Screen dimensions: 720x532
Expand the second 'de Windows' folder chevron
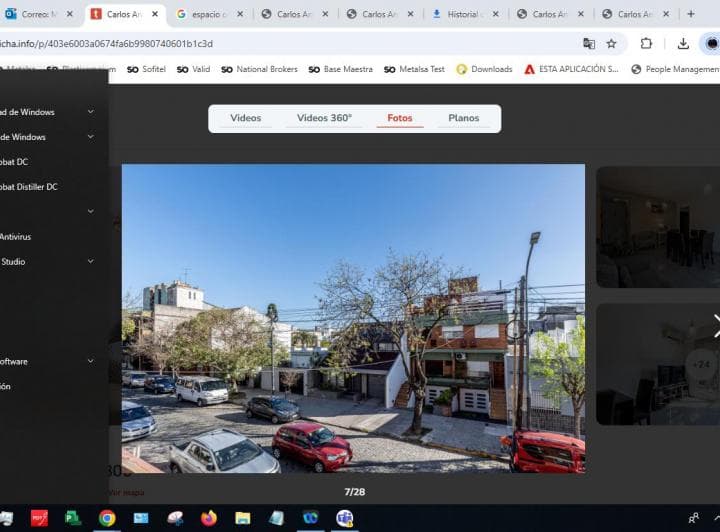click(90, 137)
